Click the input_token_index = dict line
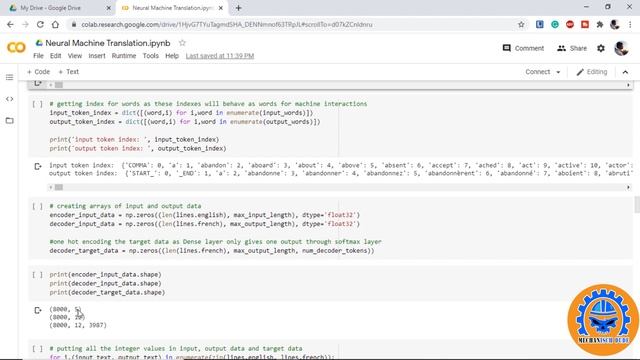The image size is (640, 360). (x=181, y=113)
